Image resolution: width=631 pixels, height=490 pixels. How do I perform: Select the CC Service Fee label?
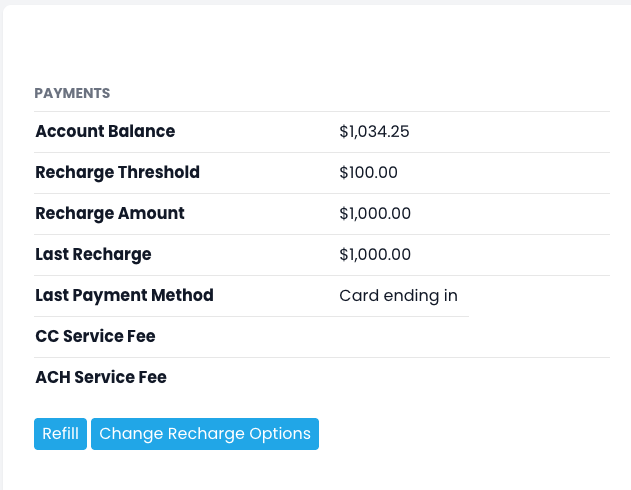(x=95, y=336)
